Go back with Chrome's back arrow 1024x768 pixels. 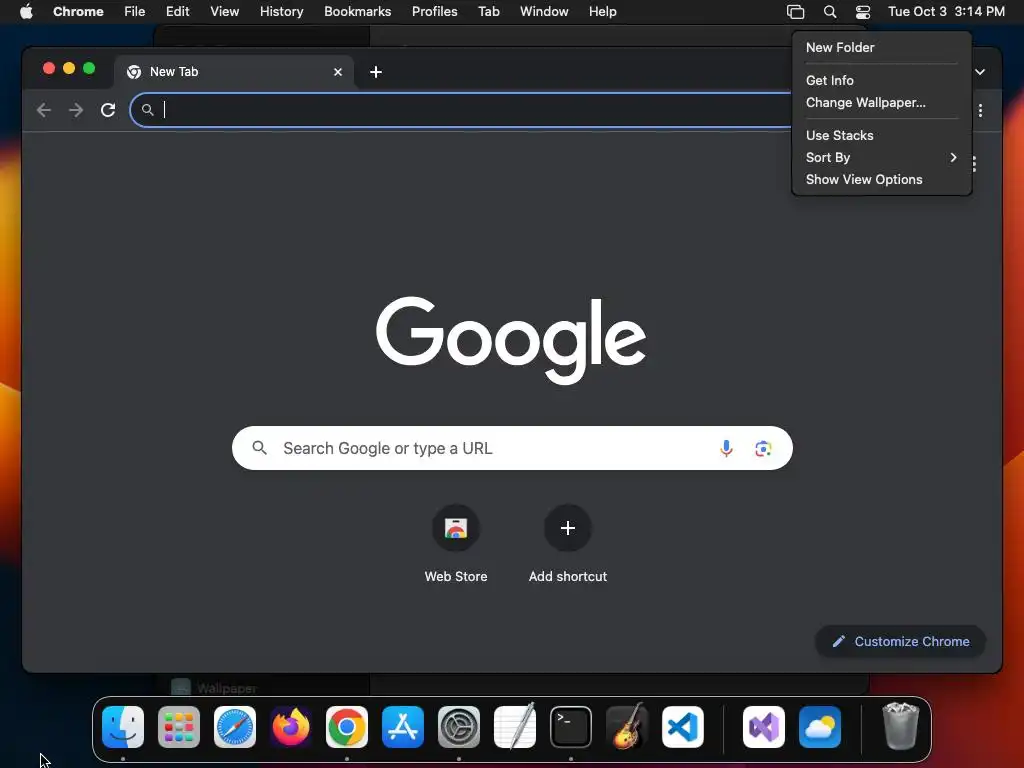coord(44,110)
